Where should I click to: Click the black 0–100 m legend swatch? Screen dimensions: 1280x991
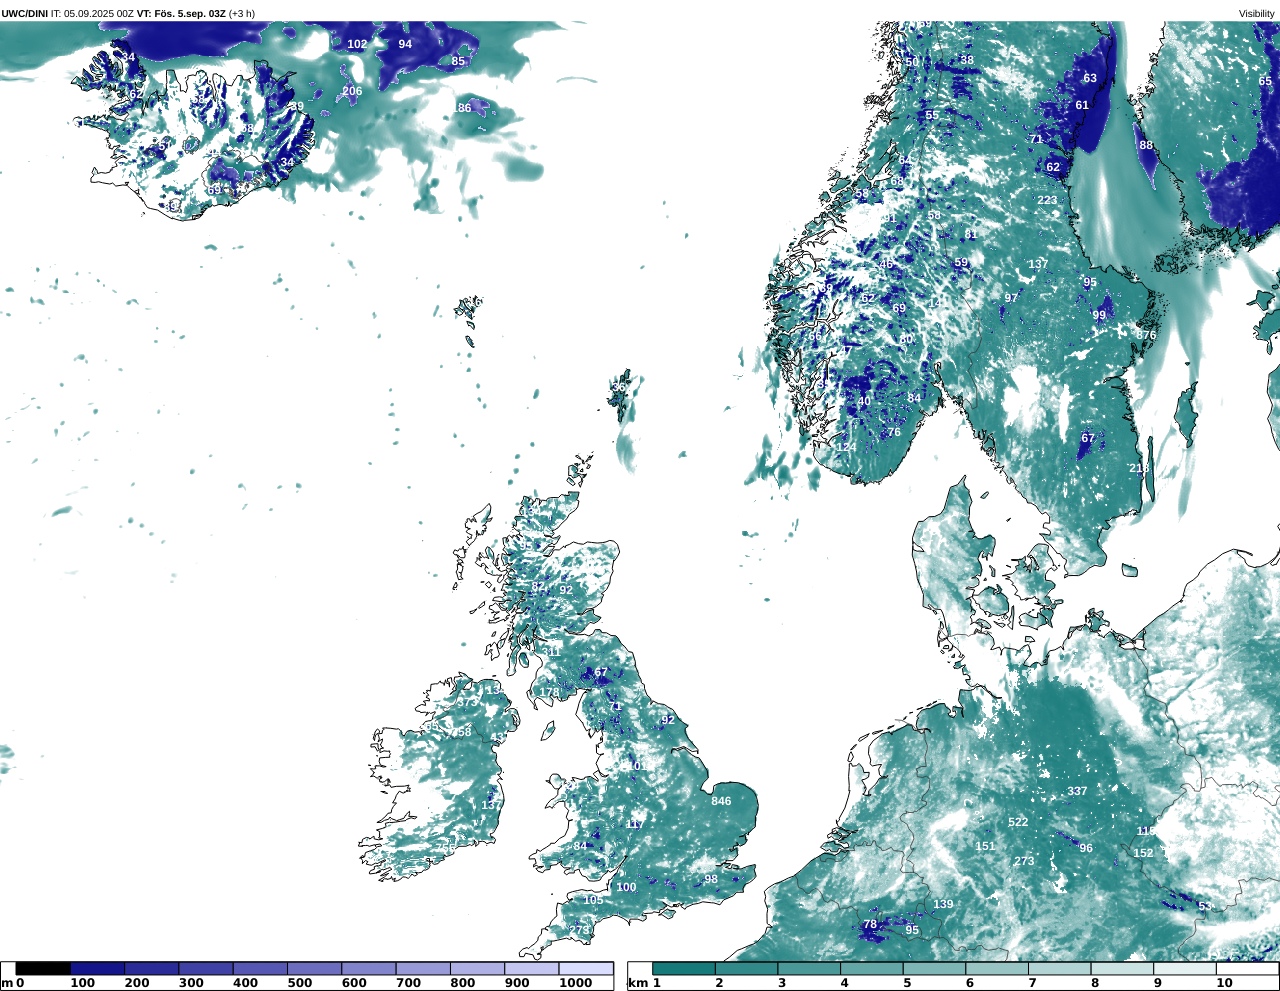coord(43,968)
